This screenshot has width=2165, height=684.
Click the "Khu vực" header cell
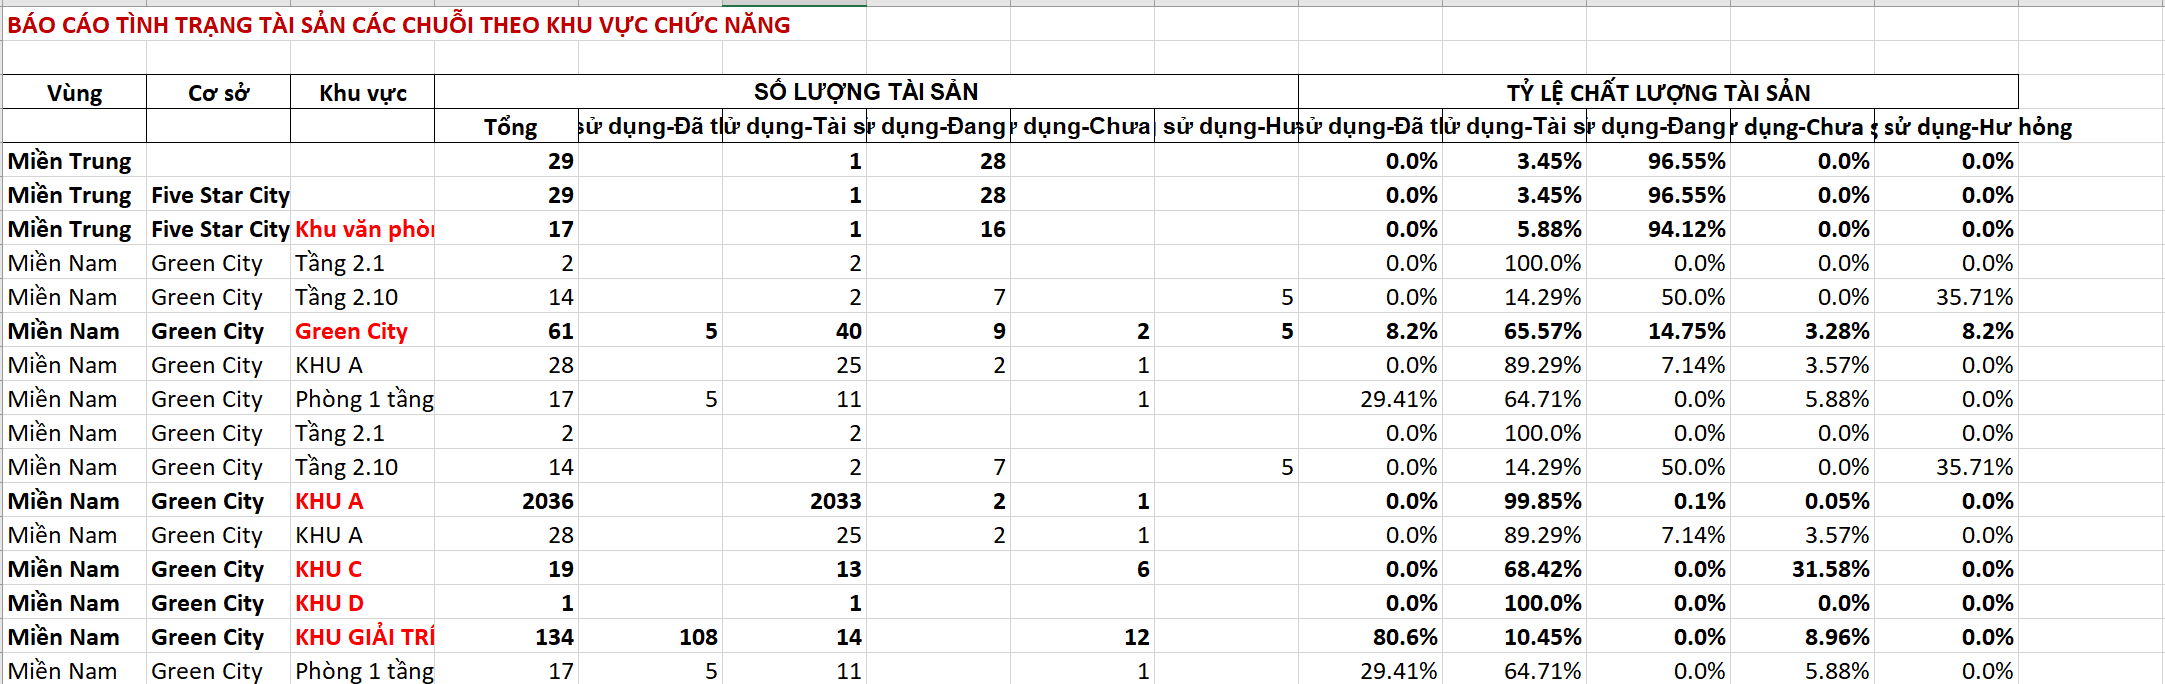tap(362, 93)
